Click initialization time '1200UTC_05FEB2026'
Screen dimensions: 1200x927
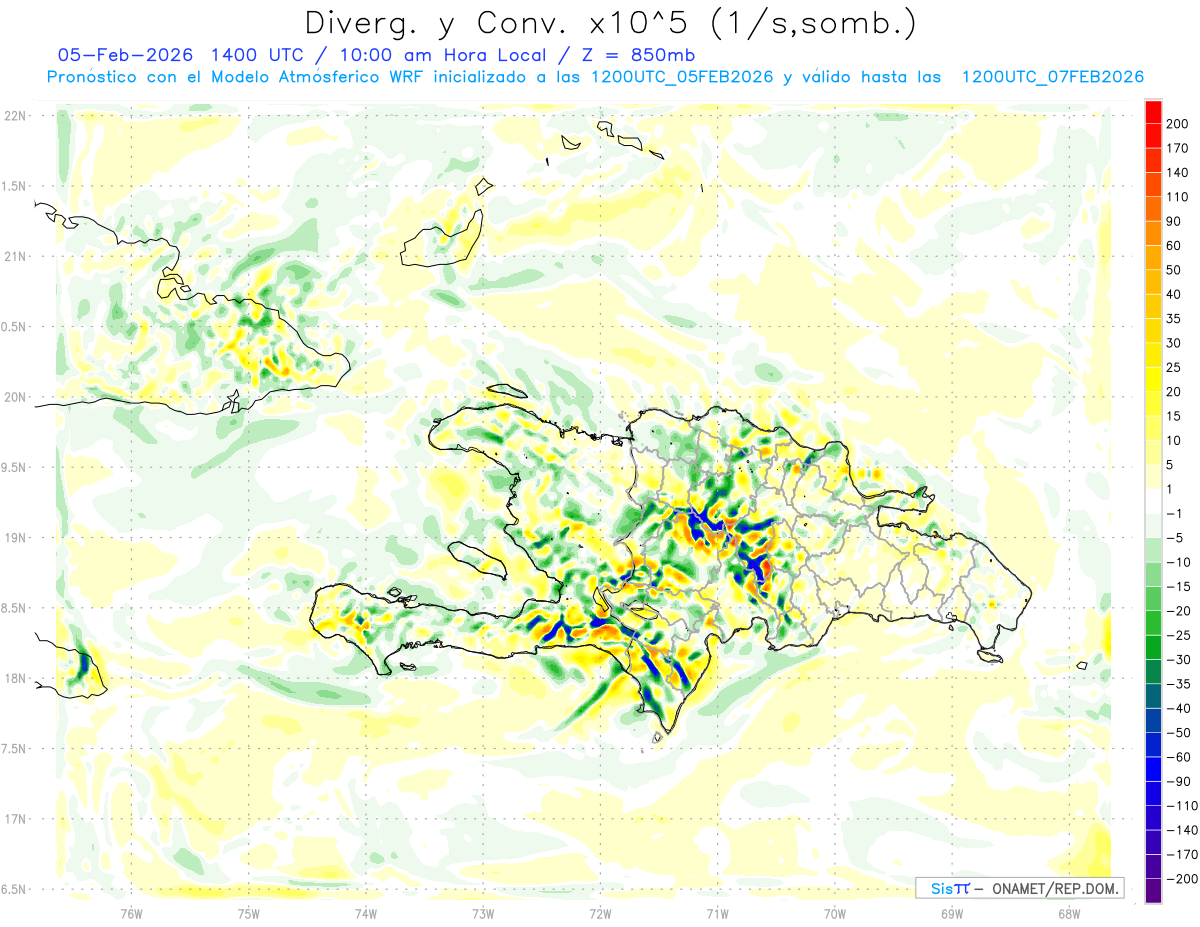pyautogui.click(x=684, y=77)
